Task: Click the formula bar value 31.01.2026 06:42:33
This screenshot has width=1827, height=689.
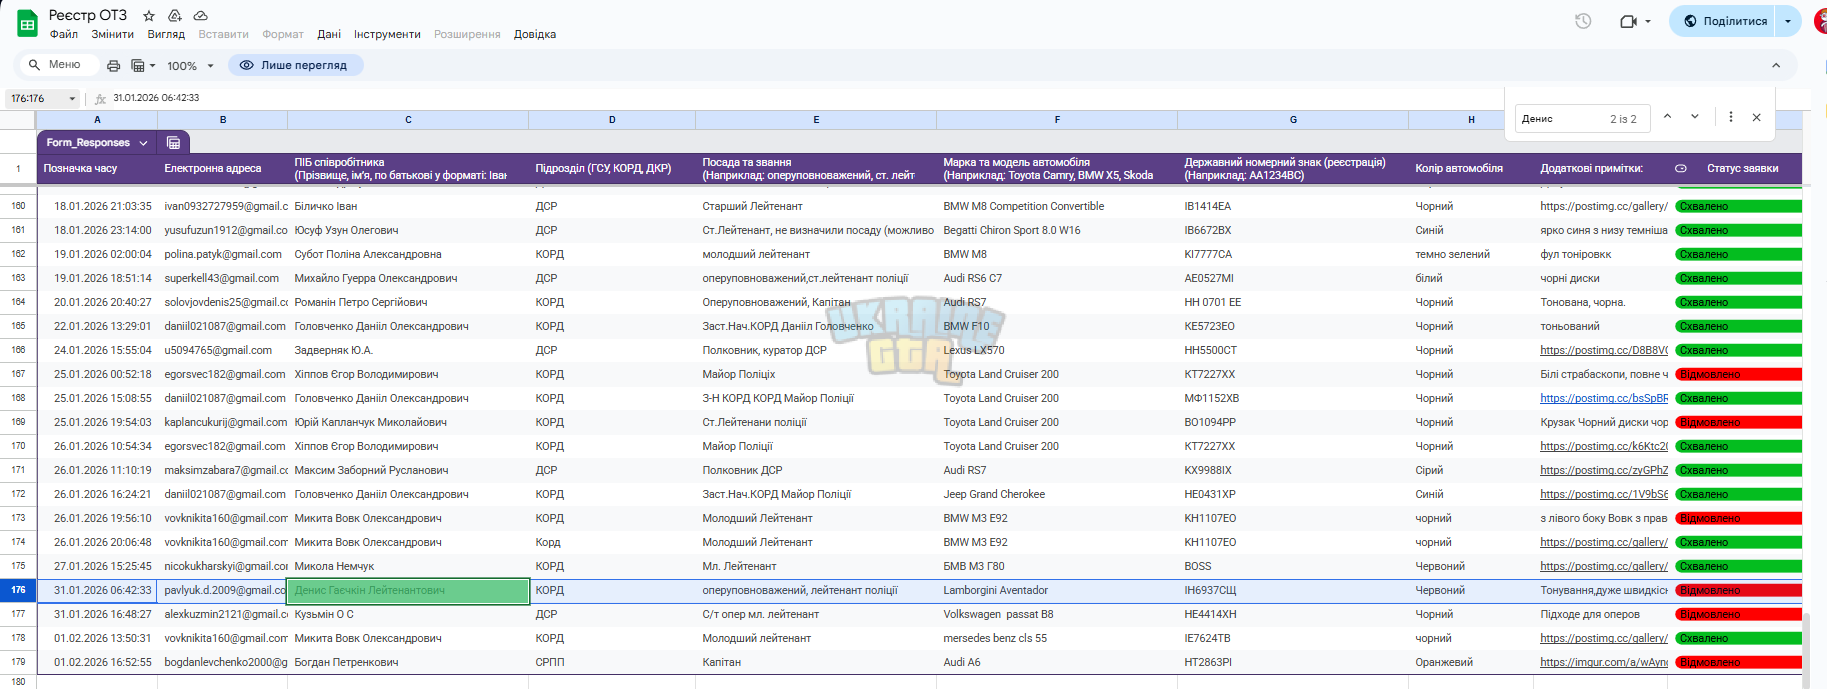Action: click(x=156, y=98)
